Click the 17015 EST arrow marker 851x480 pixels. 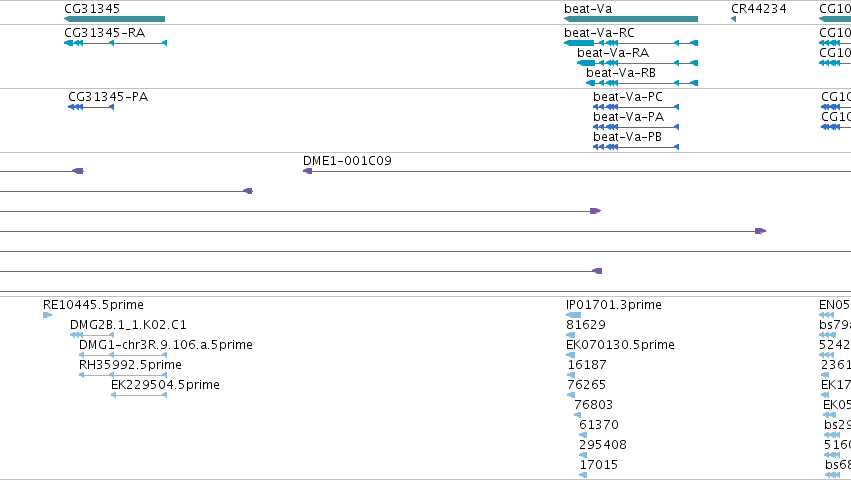[x=583, y=475]
